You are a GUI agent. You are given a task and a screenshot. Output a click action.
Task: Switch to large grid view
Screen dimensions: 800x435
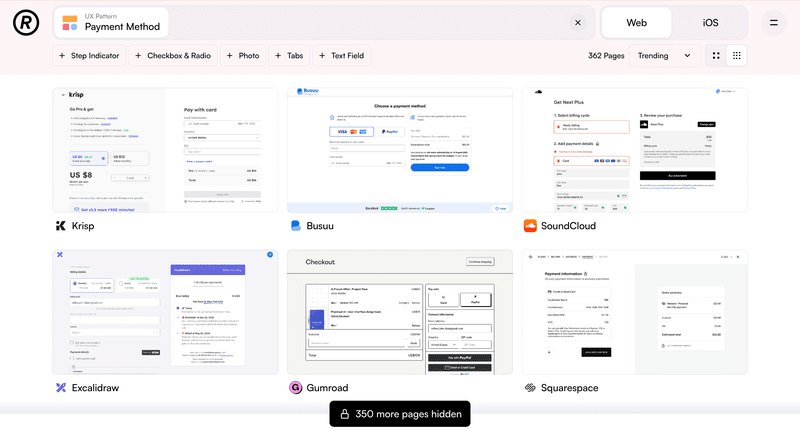click(x=716, y=56)
